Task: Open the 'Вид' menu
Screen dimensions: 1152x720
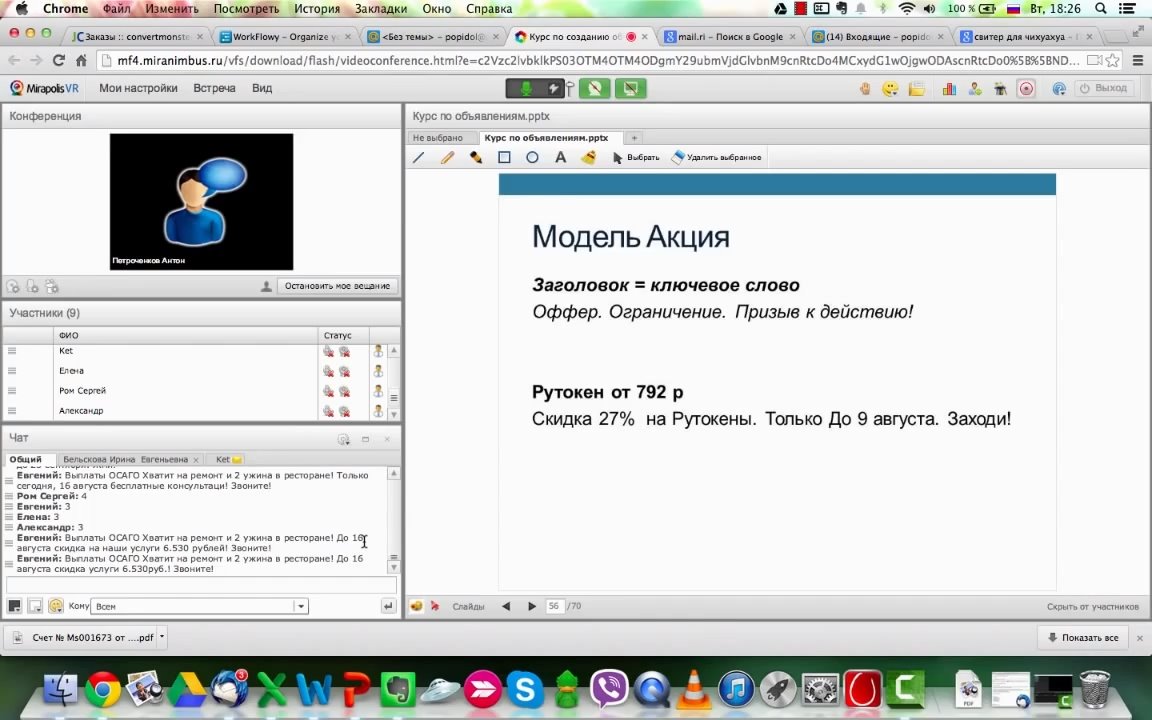Action: [262, 88]
